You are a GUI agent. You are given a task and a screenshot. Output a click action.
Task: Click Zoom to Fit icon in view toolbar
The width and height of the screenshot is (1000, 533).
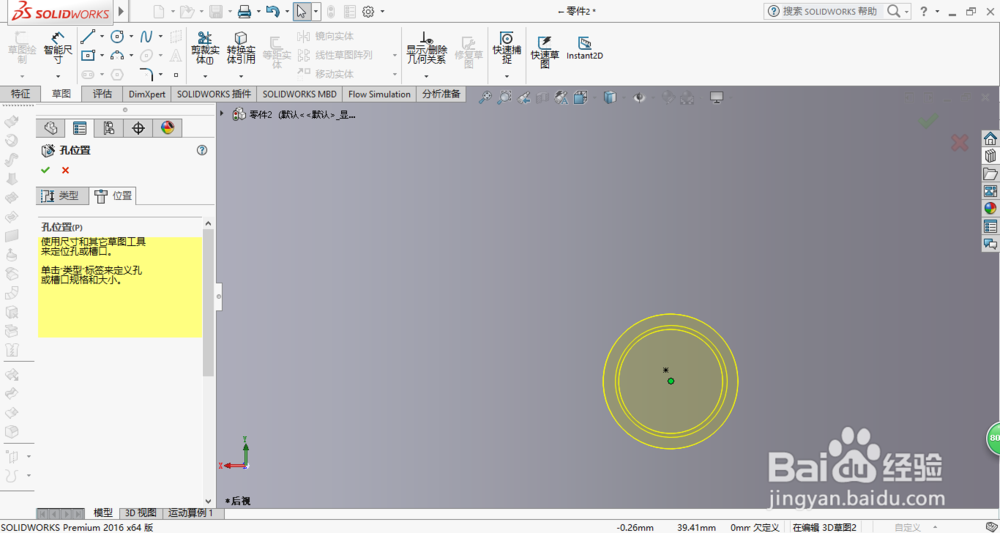[485, 98]
